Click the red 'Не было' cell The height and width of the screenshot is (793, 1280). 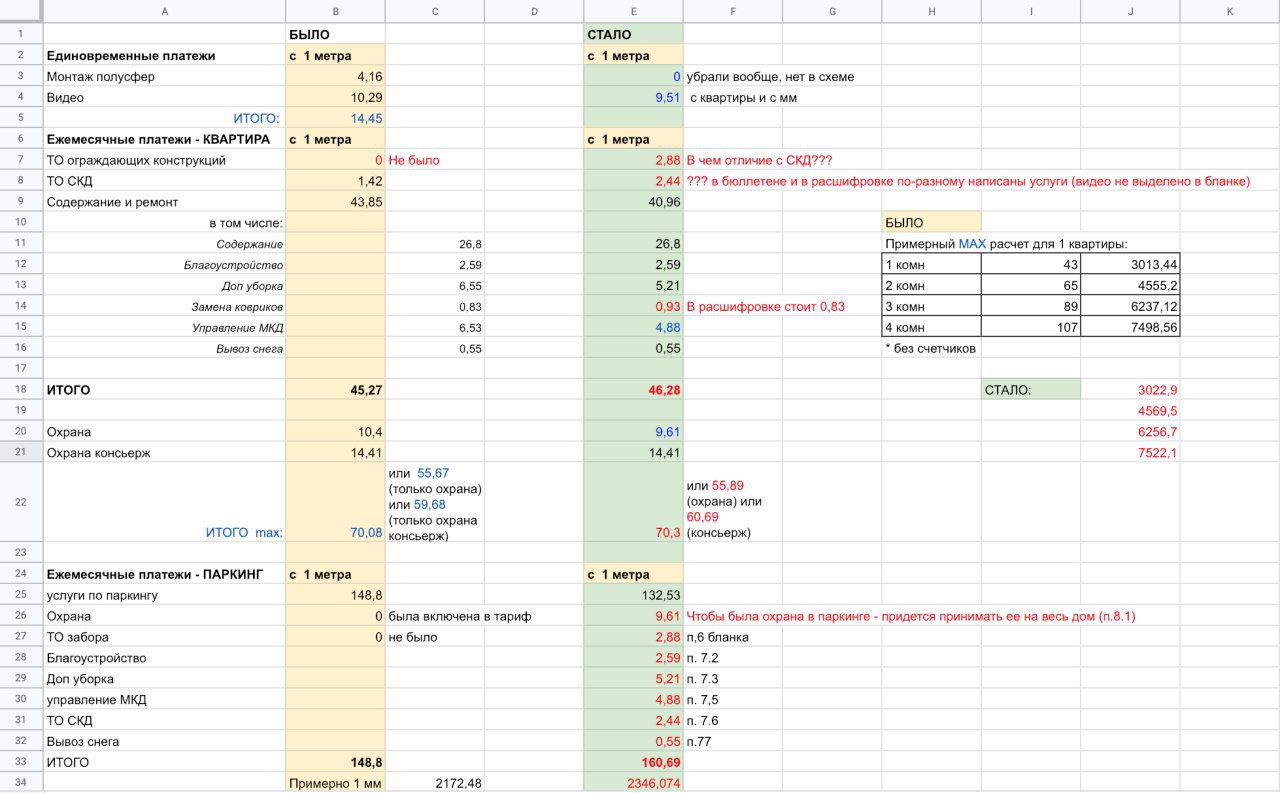[x=435, y=160]
